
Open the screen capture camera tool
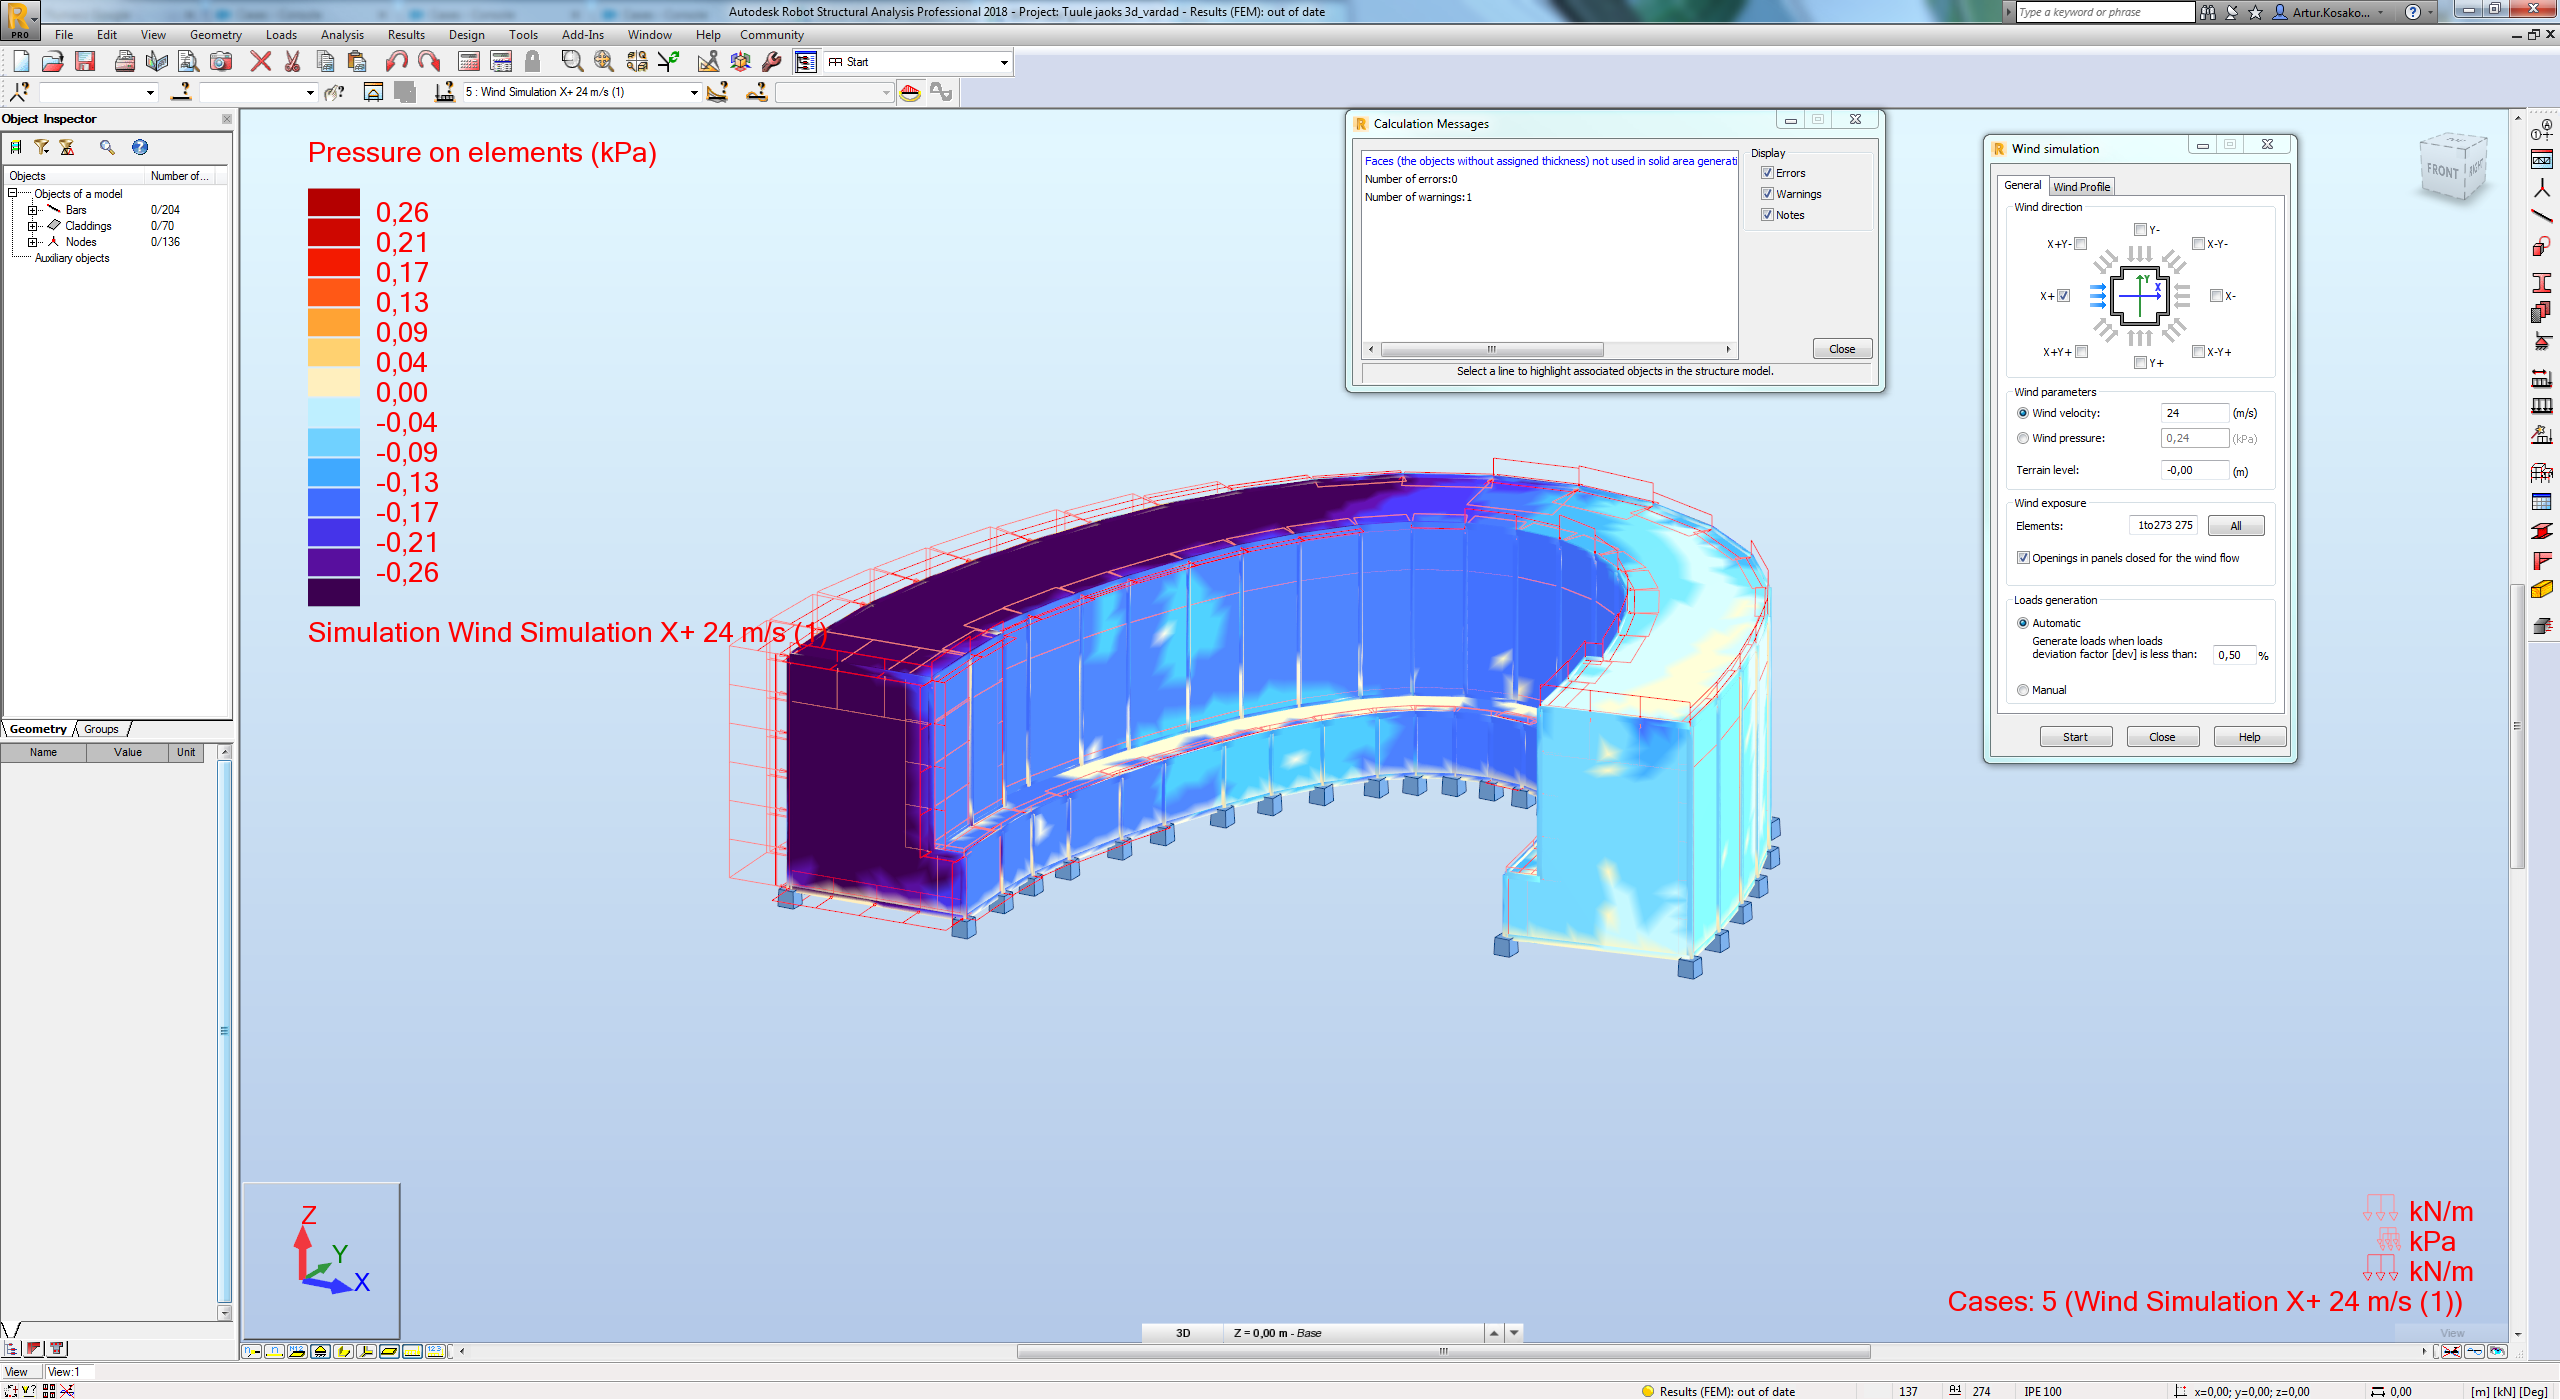point(219,61)
